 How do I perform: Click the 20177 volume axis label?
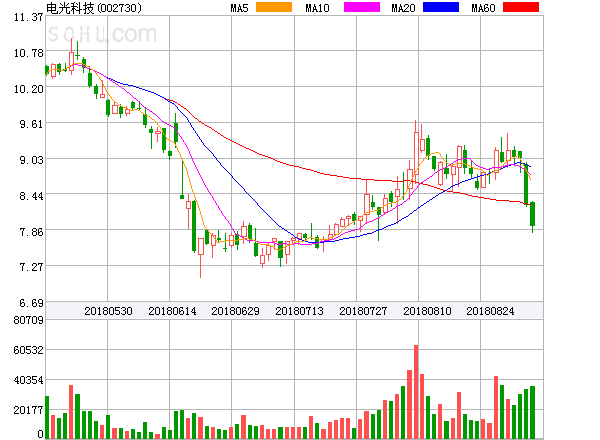pos(29,410)
